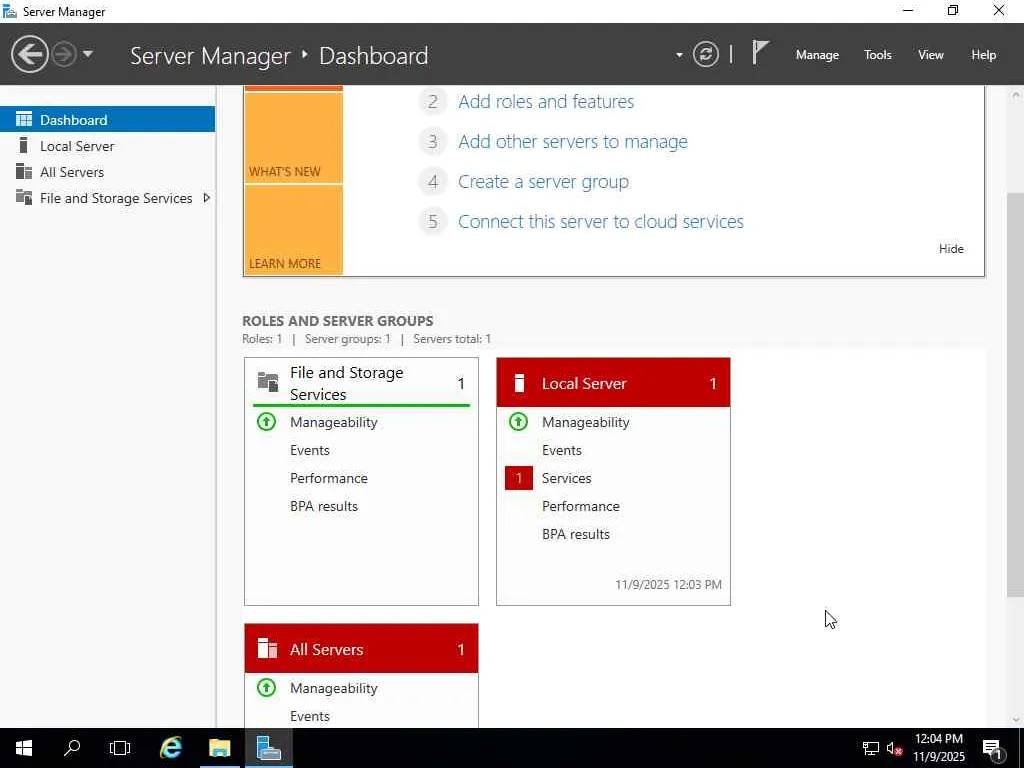Image resolution: width=1024 pixels, height=768 pixels.
Task: Click the vertical scrollbar thumb
Action: pyautogui.click(x=1015, y=394)
